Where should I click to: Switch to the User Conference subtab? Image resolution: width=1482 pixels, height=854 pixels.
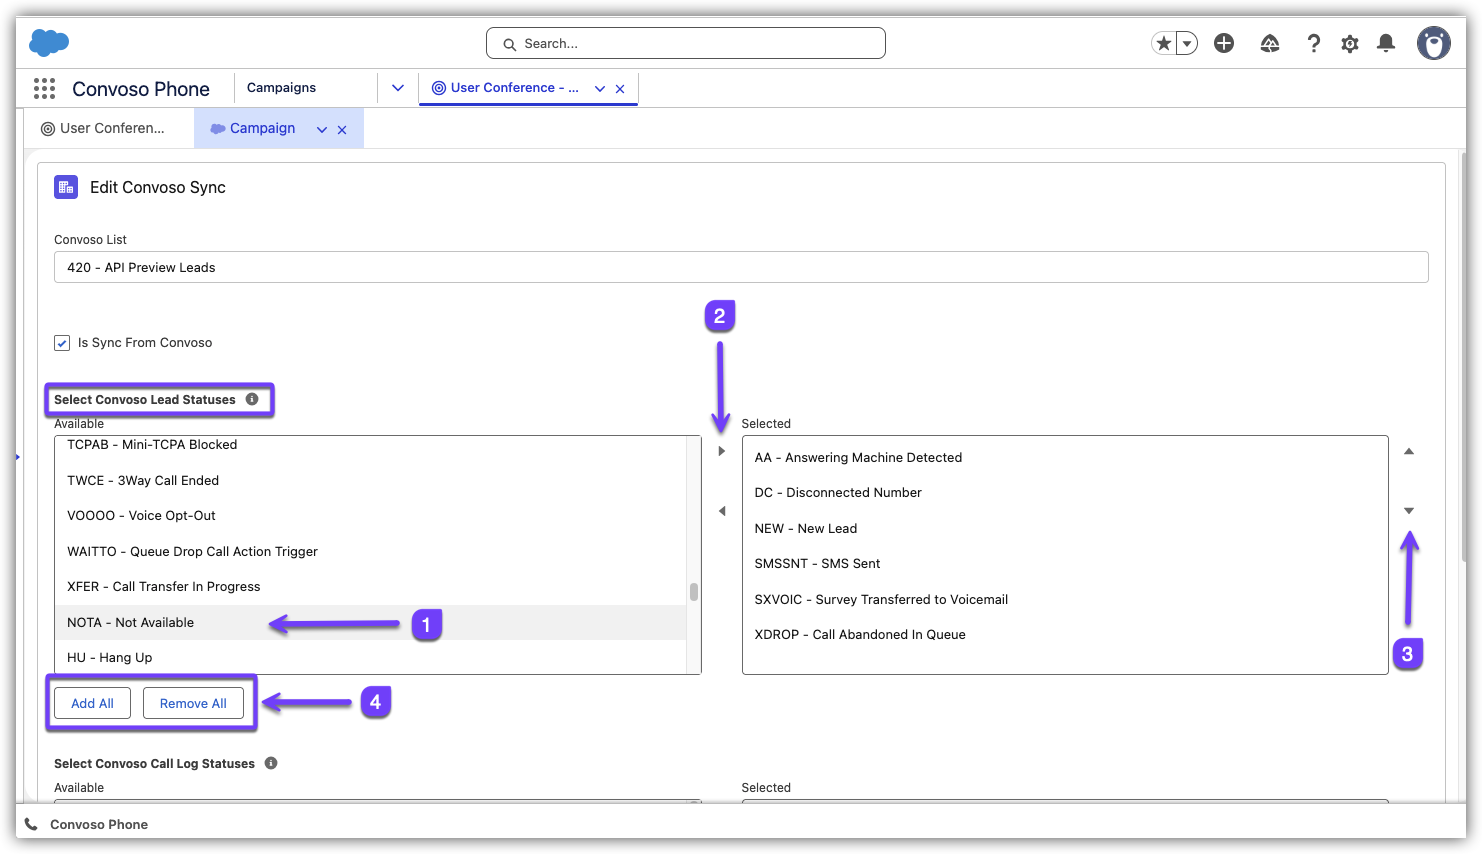pyautogui.click(x=103, y=128)
